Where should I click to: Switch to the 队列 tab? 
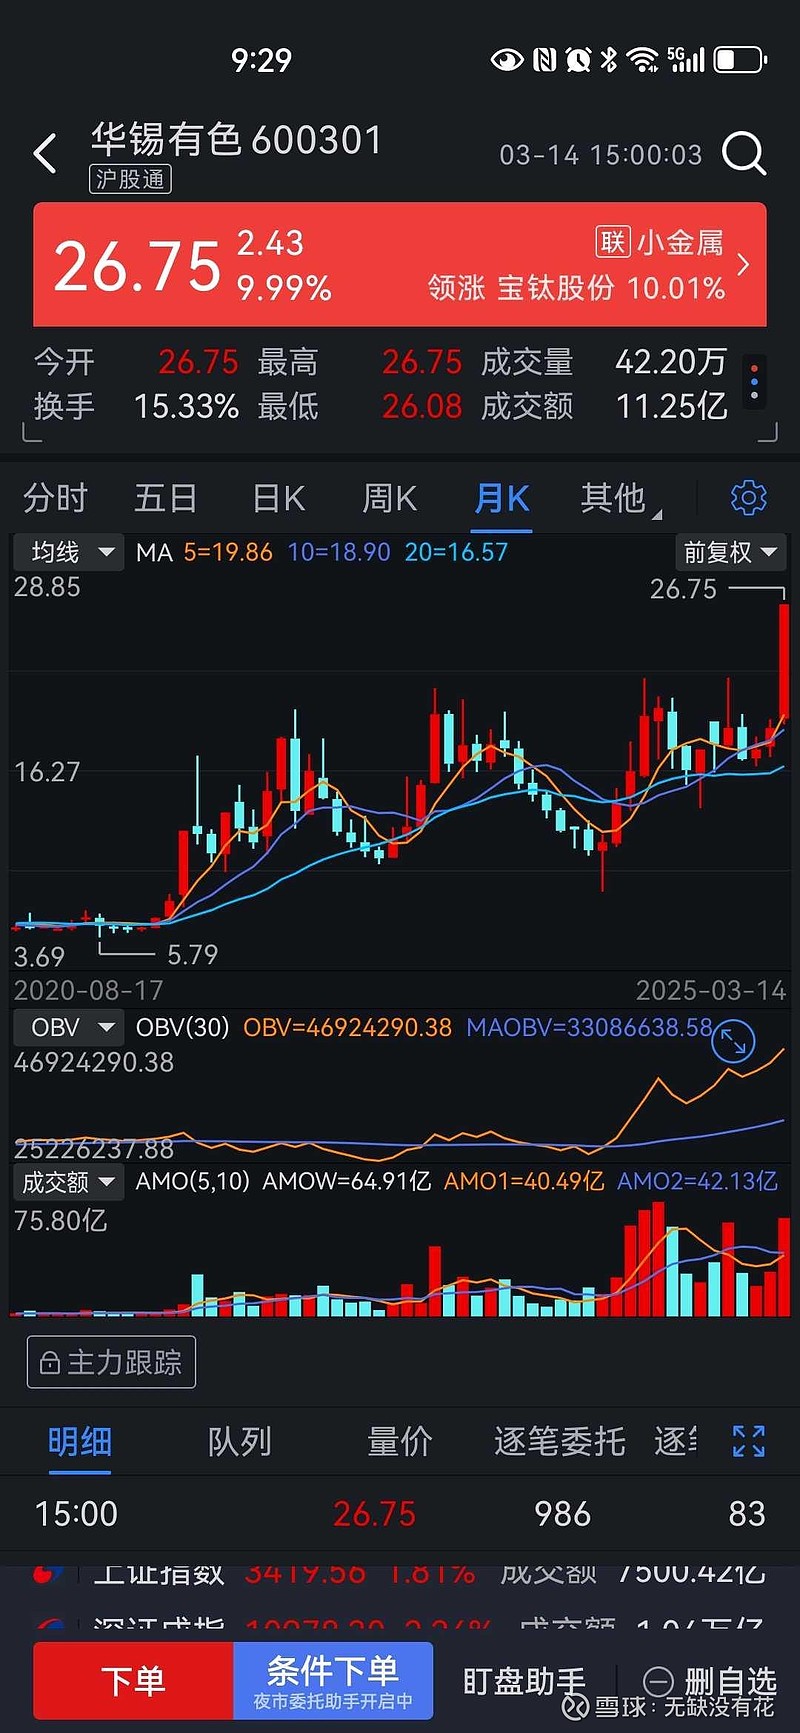[x=240, y=1441]
